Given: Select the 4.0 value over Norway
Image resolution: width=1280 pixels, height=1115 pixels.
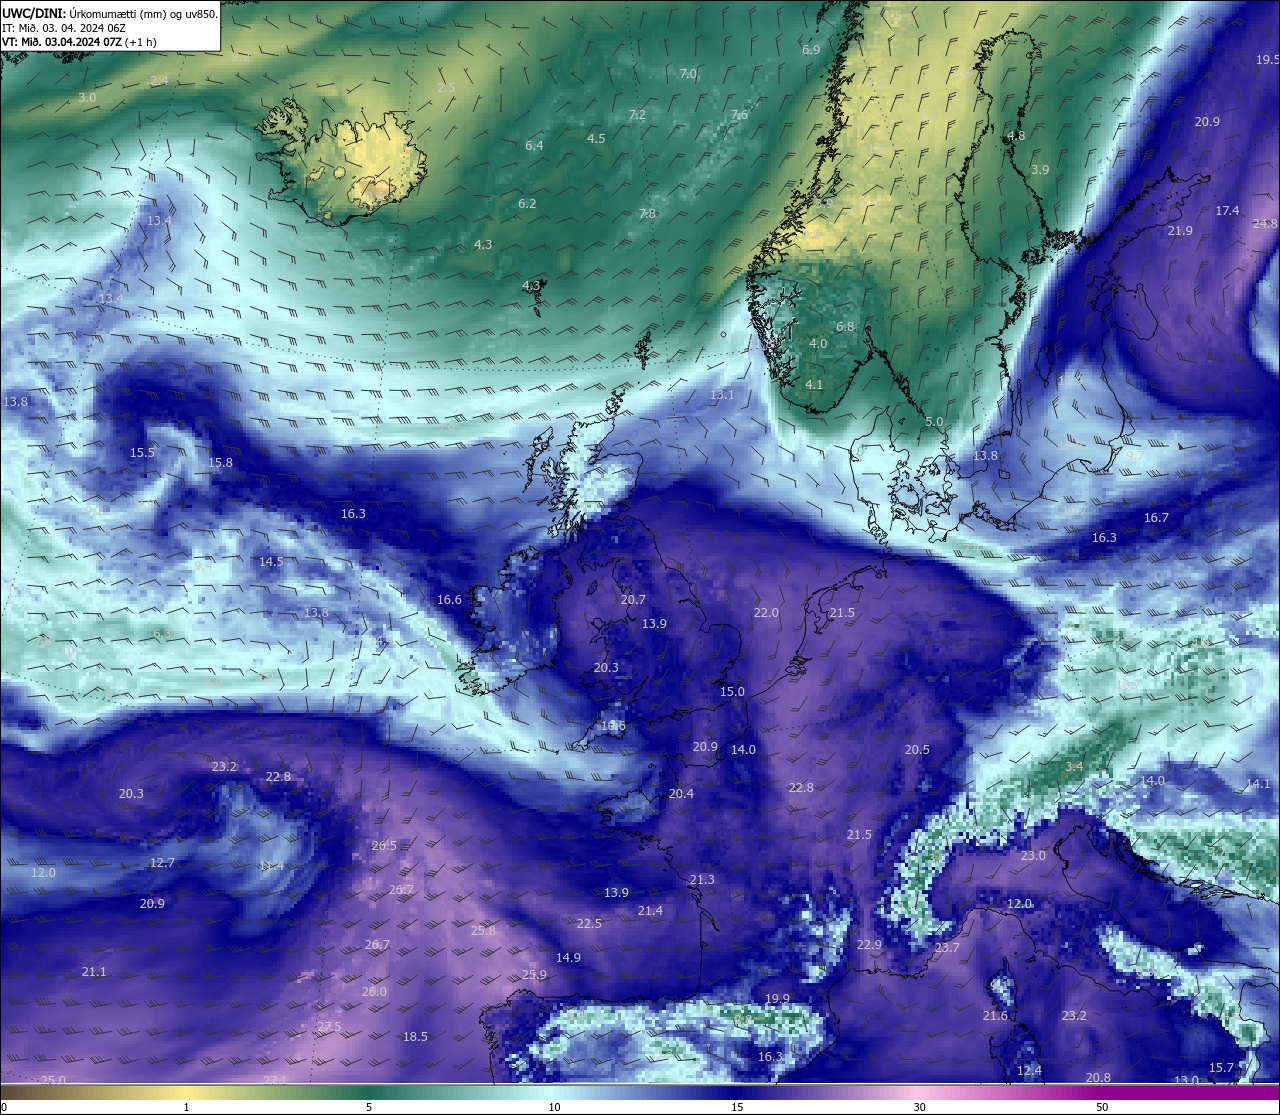Looking at the screenshot, I should [818, 344].
